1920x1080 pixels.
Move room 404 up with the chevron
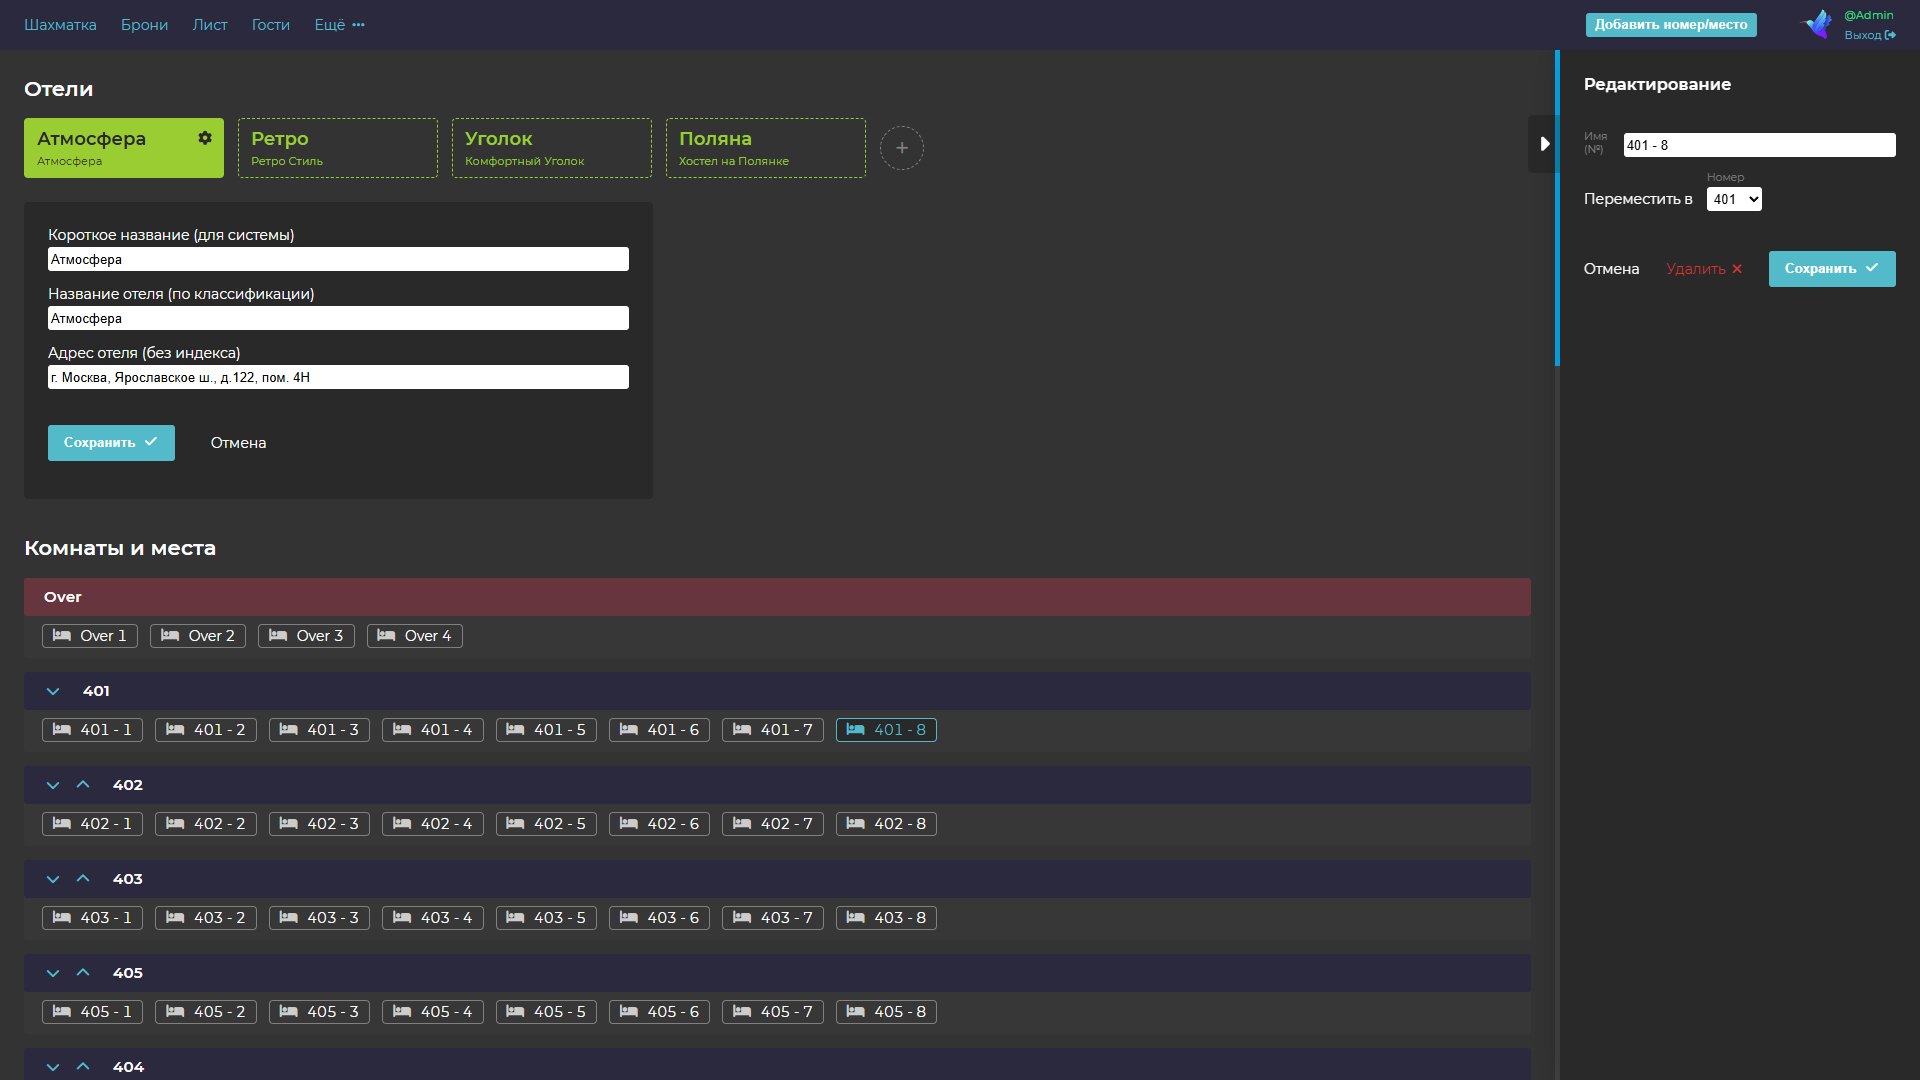(x=83, y=1067)
